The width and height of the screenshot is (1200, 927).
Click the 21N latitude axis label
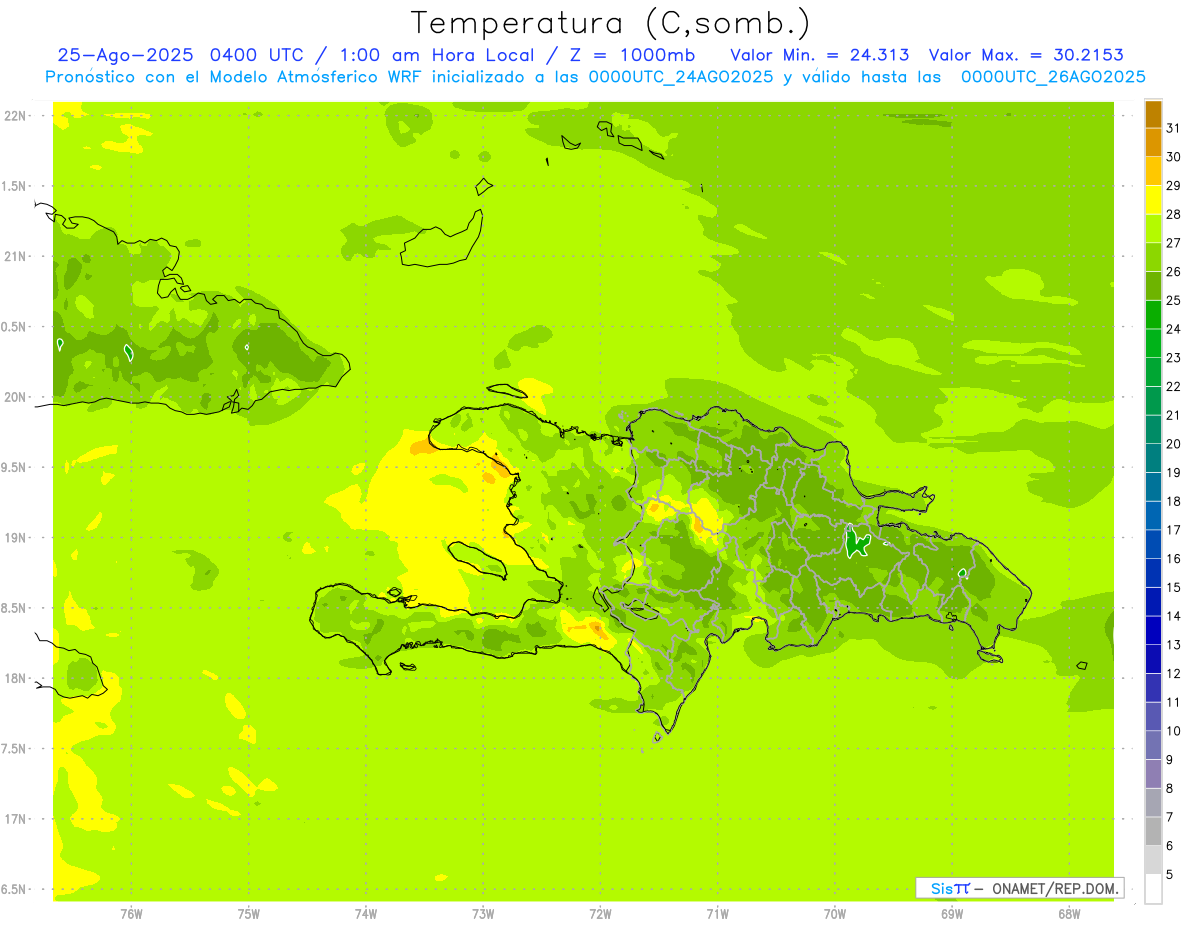(17, 257)
